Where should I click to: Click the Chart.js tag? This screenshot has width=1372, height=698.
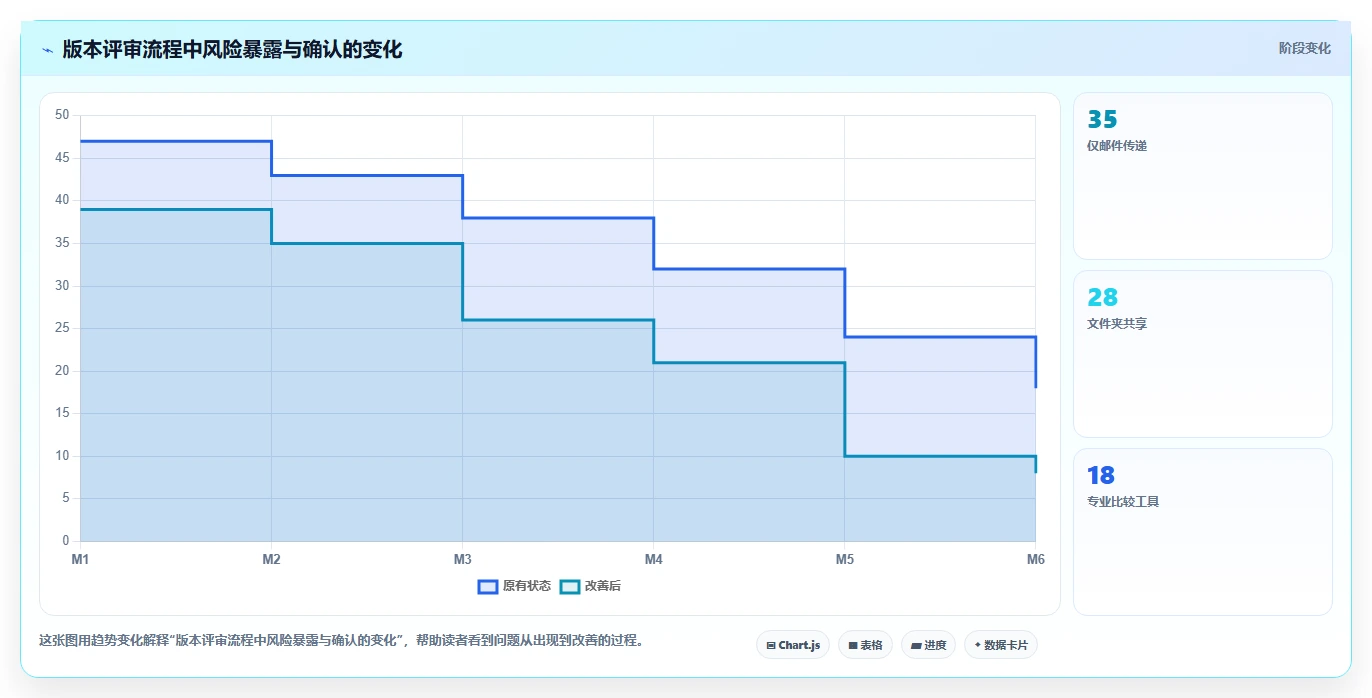pos(793,645)
